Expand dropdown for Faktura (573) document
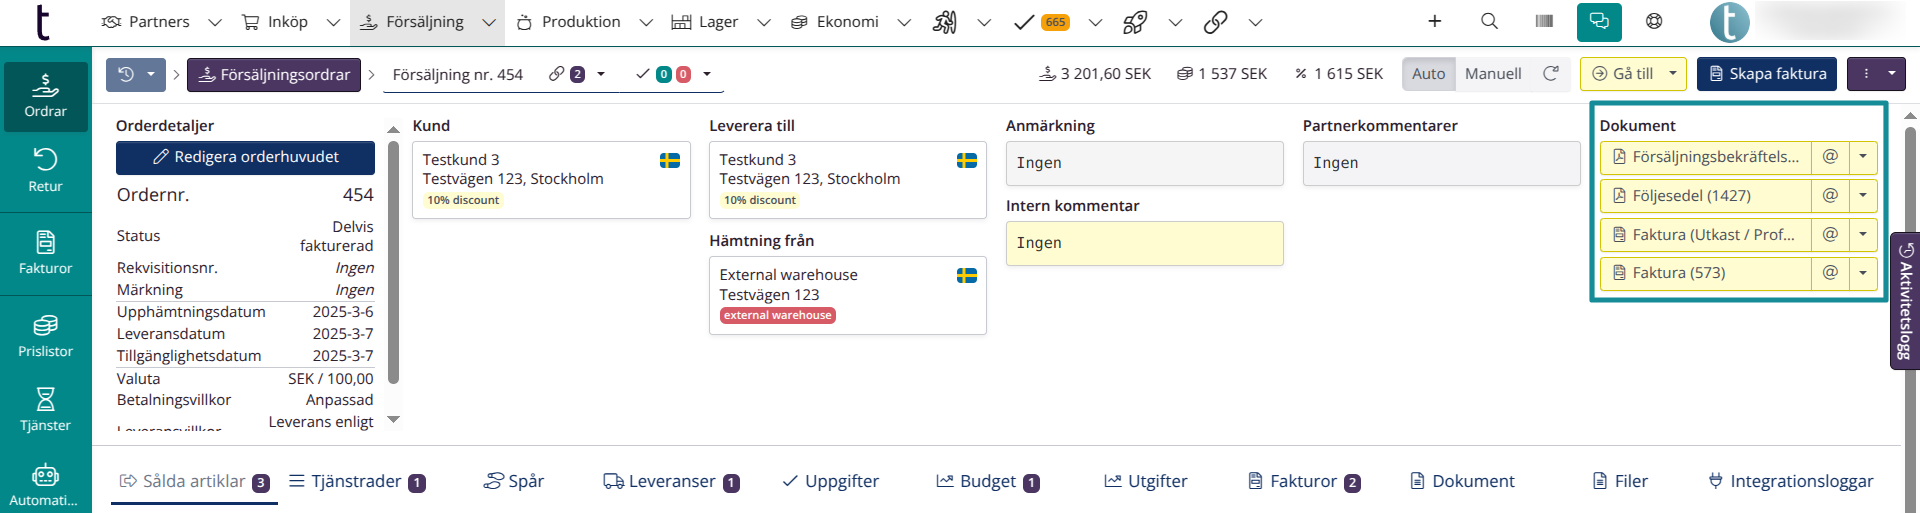Image resolution: width=1920 pixels, height=513 pixels. [x=1863, y=273]
